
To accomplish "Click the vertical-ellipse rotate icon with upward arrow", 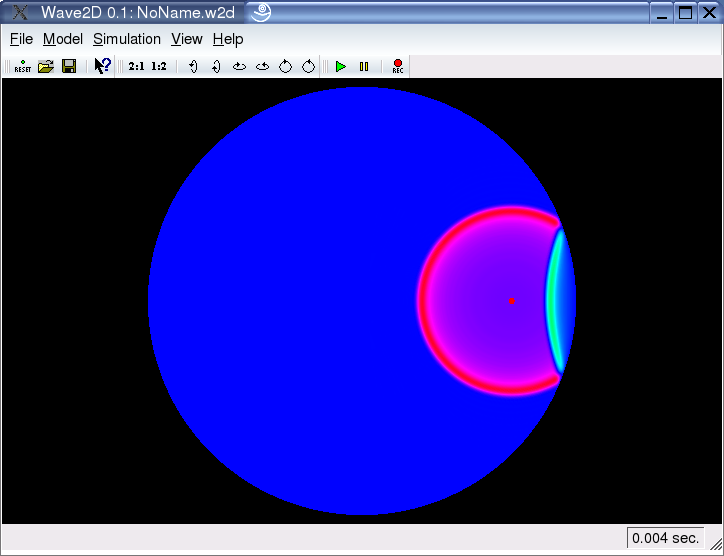I will click(x=193, y=67).
